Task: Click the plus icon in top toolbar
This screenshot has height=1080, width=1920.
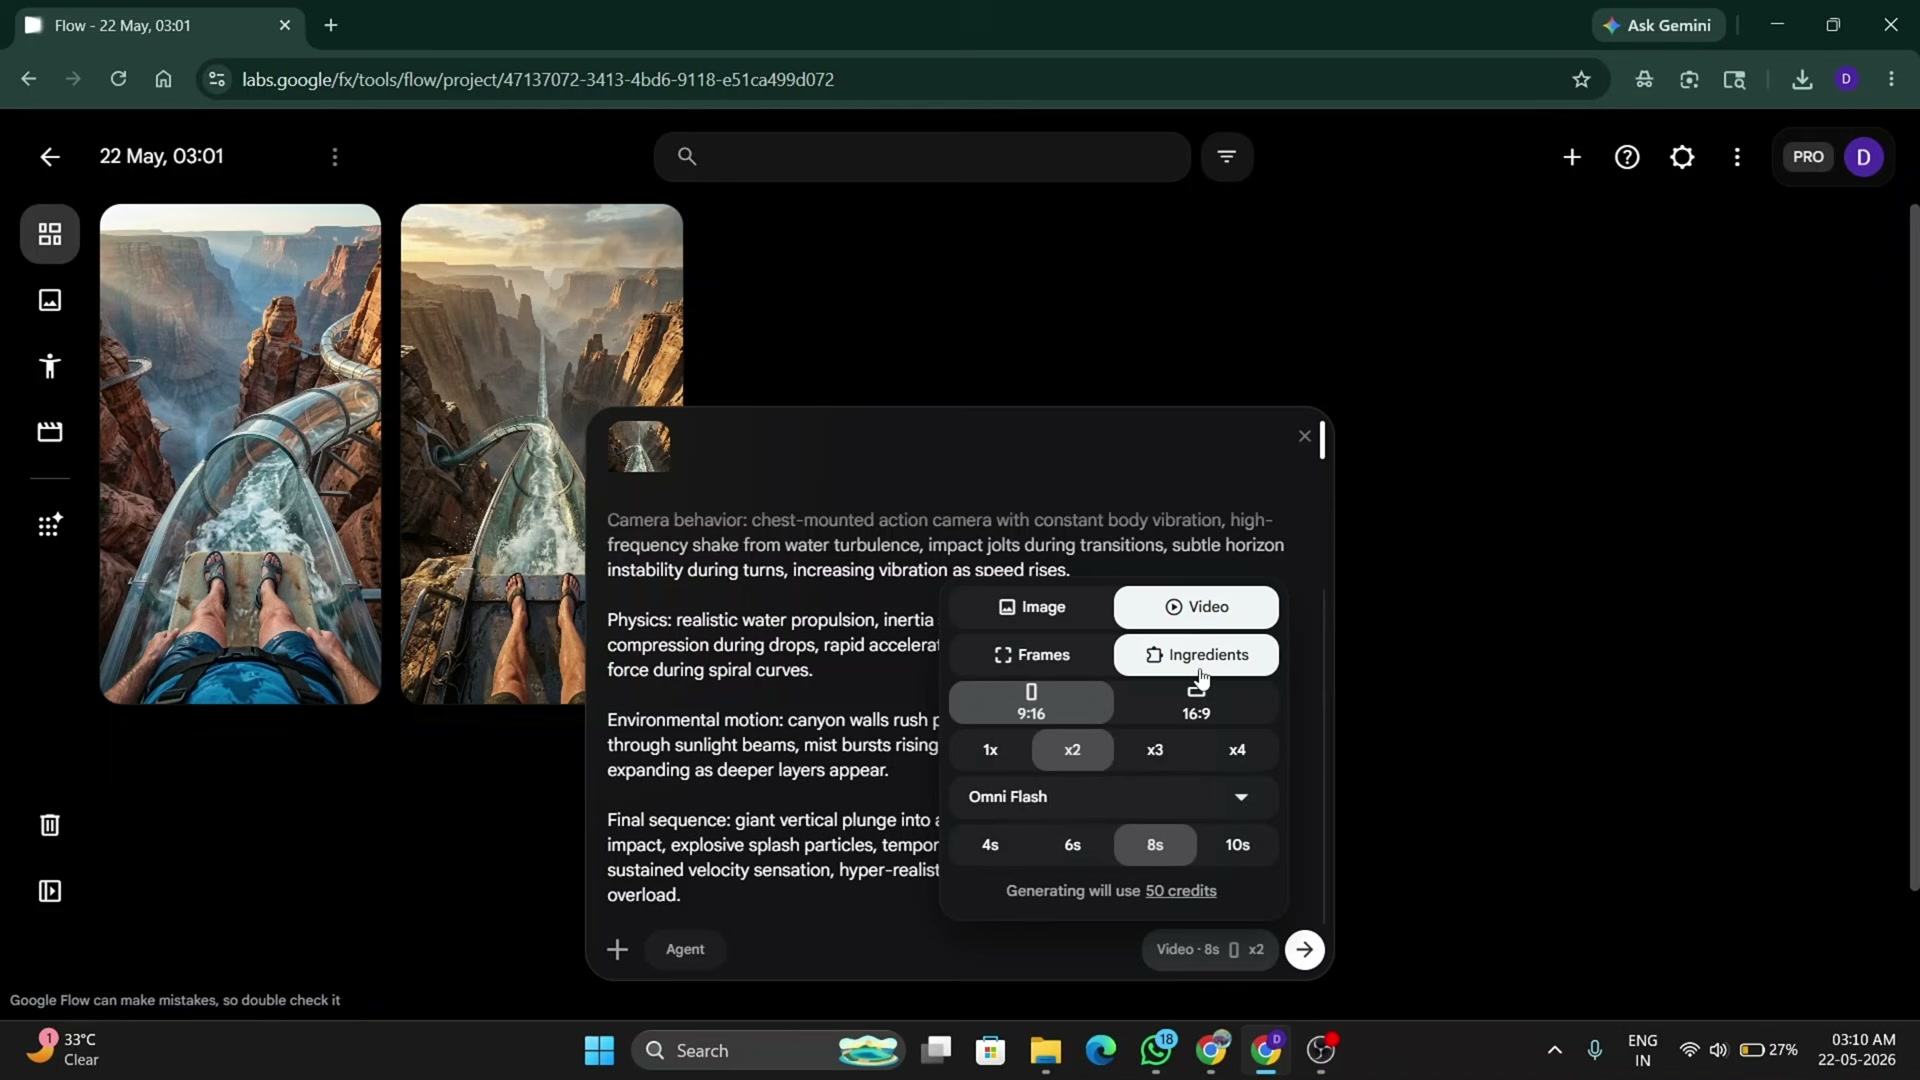Action: pyautogui.click(x=1572, y=157)
